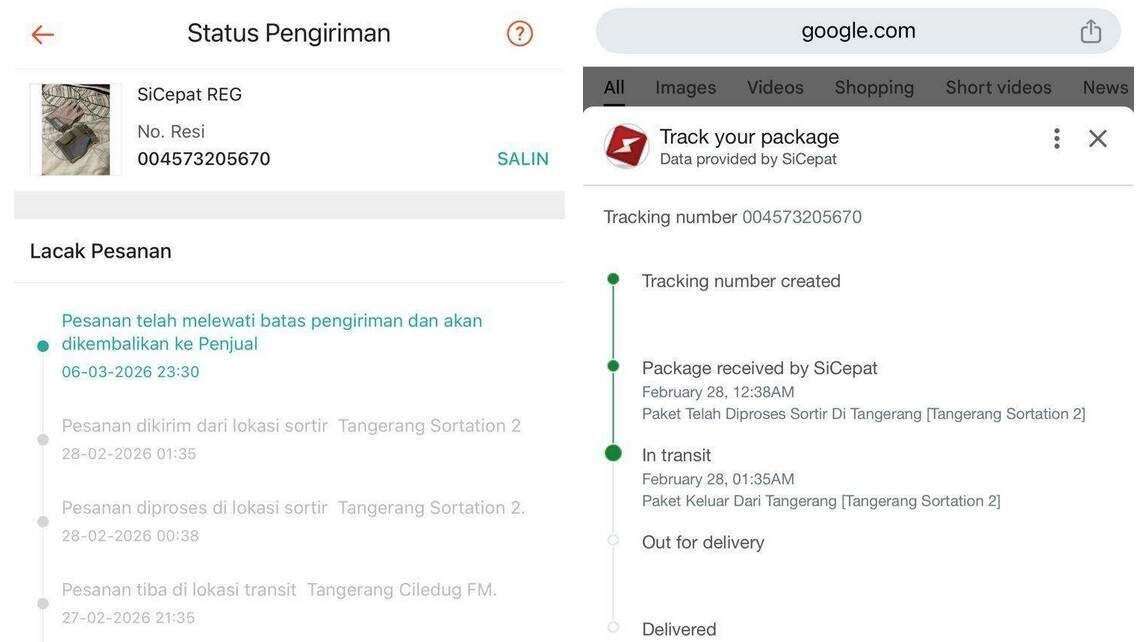Screen dimensions: 1140x642
Task: Tap the Out for delivery step marker
Action: (x=614, y=540)
